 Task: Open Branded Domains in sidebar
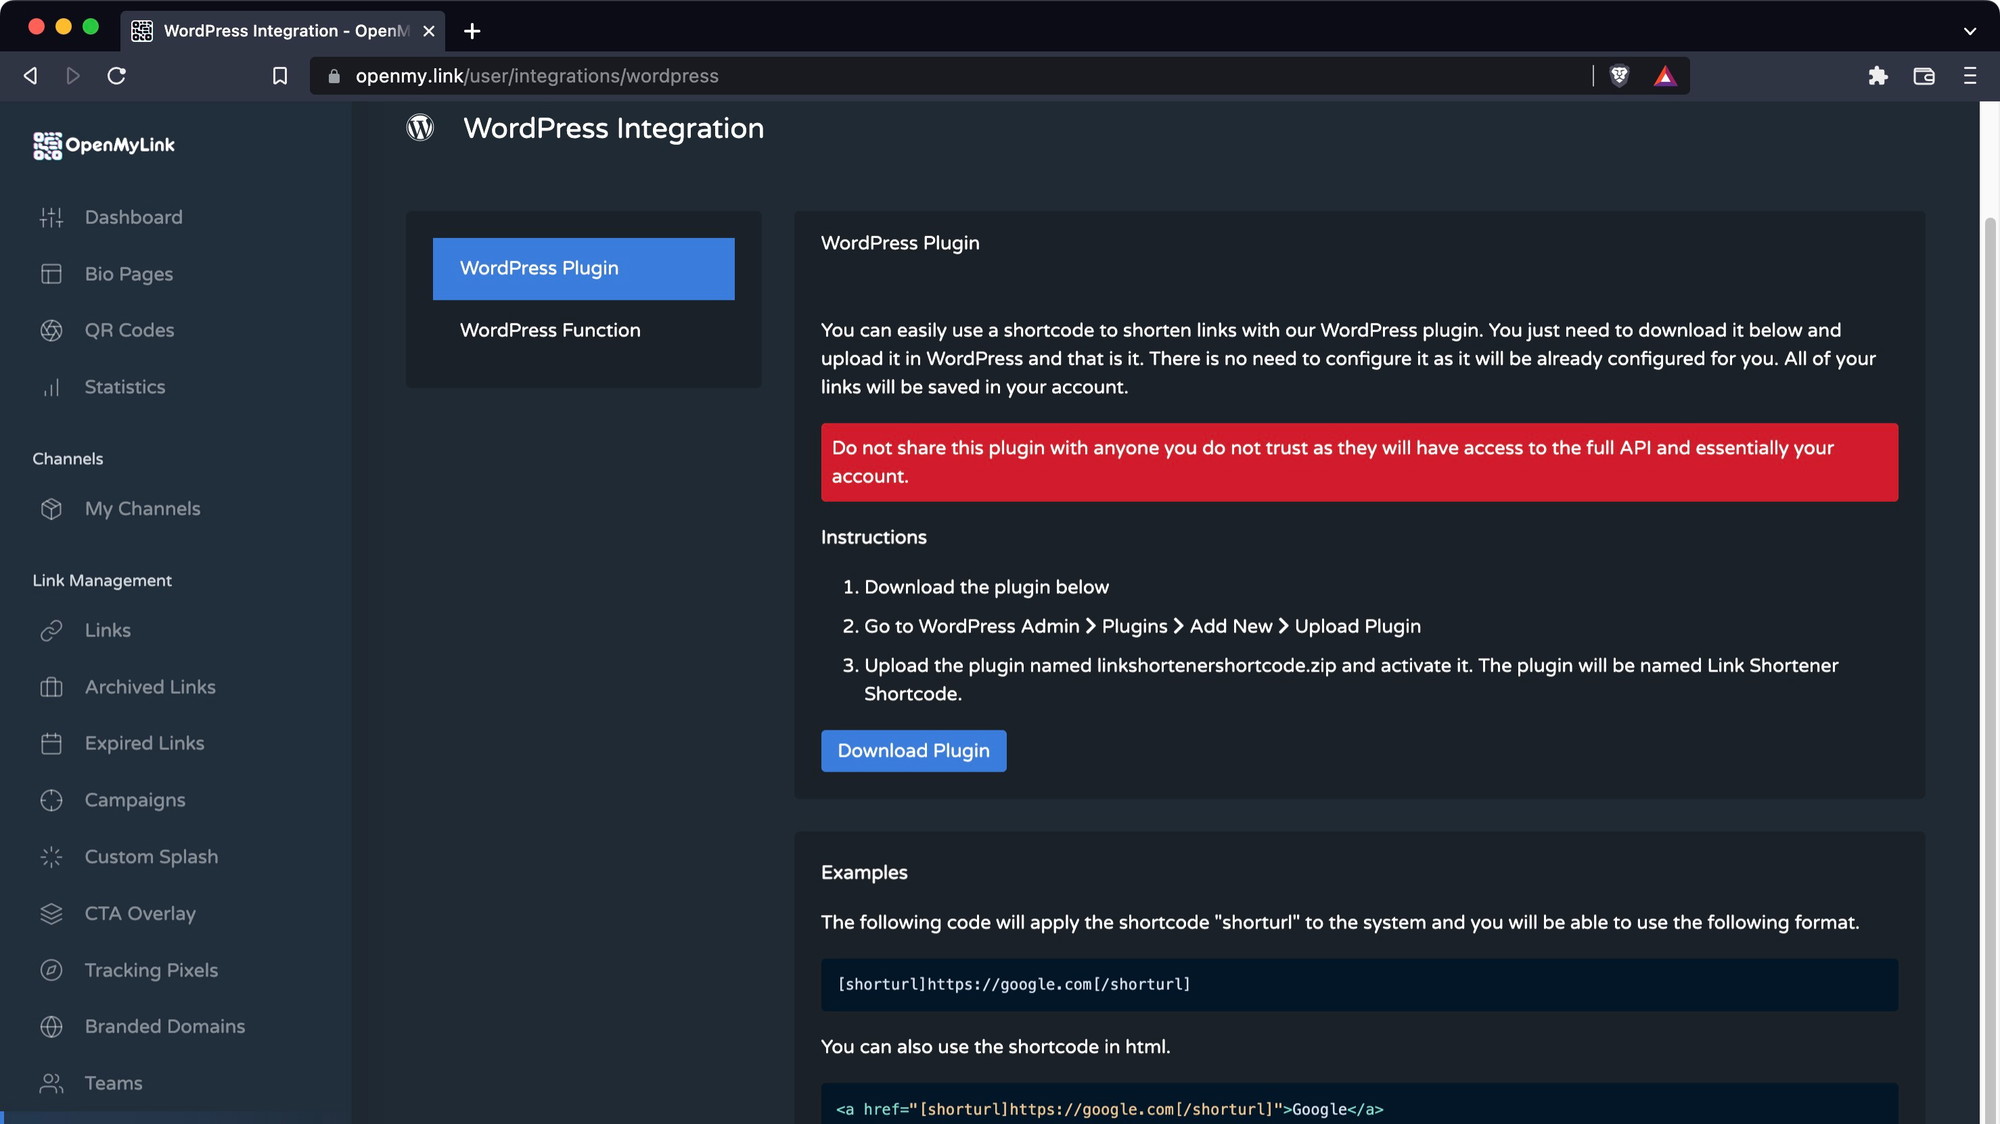point(165,1027)
